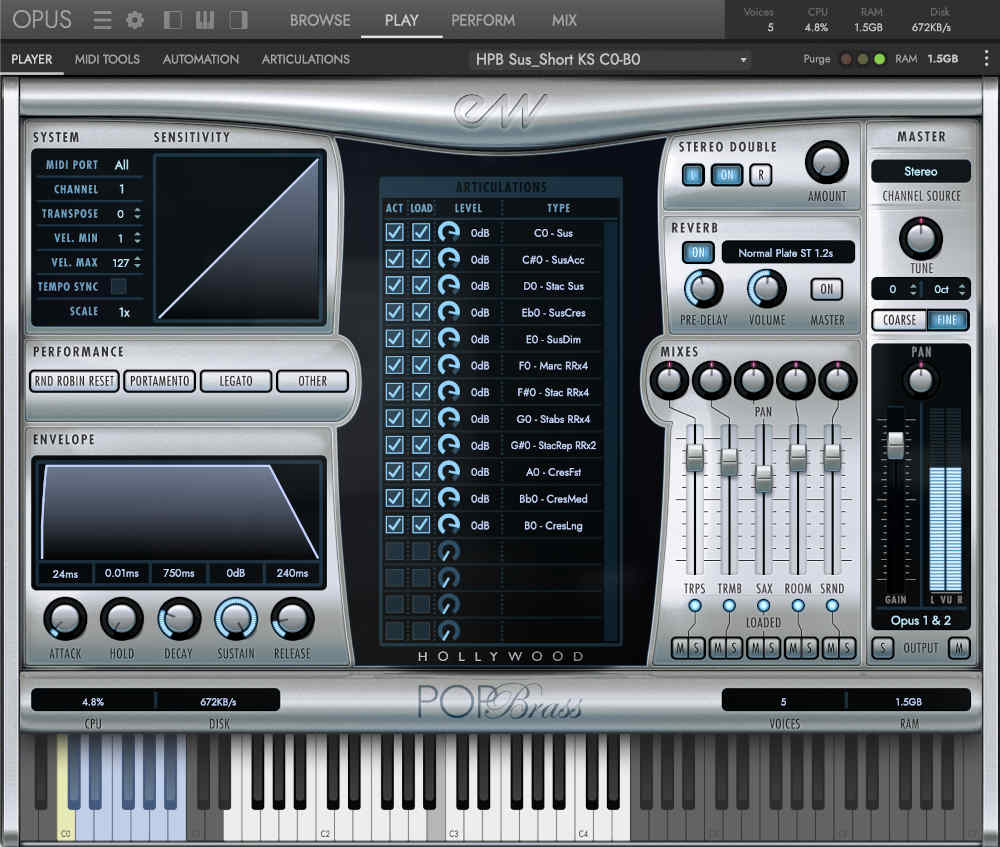Switch to the MIX page
This screenshot has height=847, width=1000.
(x=564, y=20)
